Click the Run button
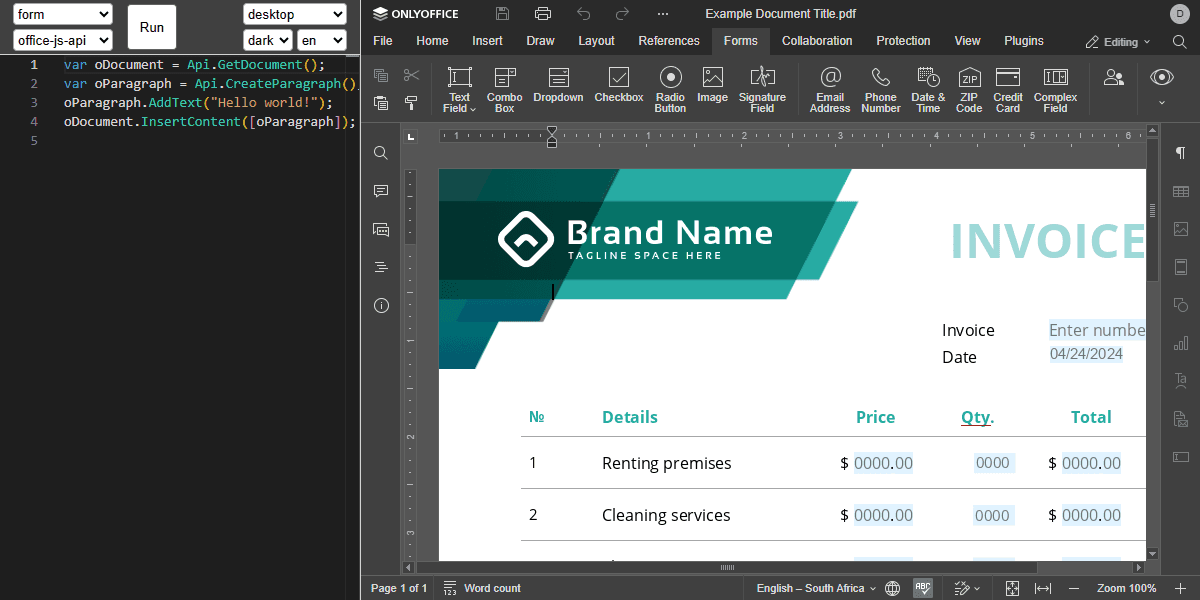Viewport: 1200px width, 600px height. coord(152,27)
